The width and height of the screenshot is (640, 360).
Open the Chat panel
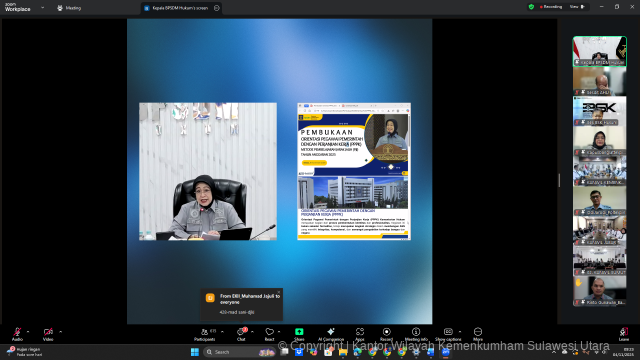coord(241,334)
